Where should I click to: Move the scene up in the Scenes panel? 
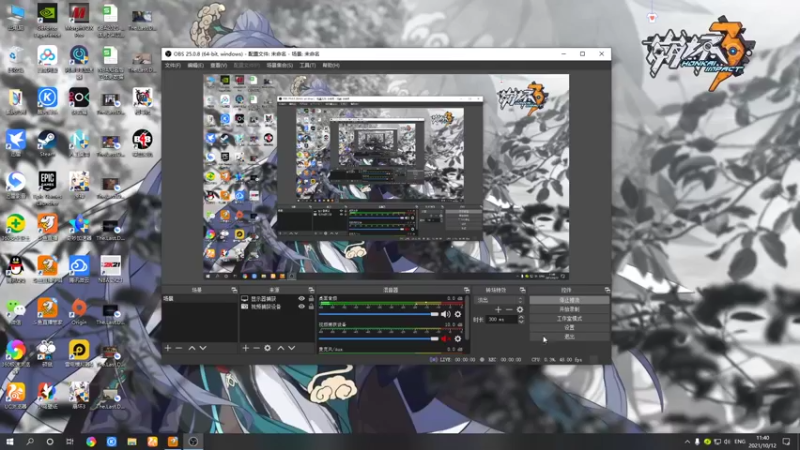pyautogui.click(x=192, y=348)
